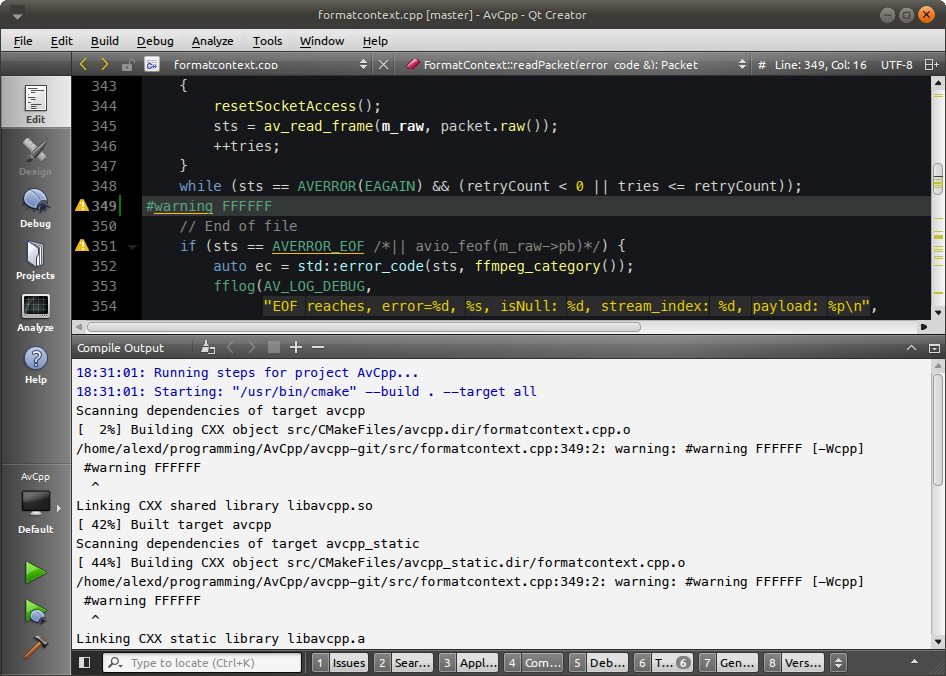Click the Compile Output vertical scrollbar handle

point(938,429)
